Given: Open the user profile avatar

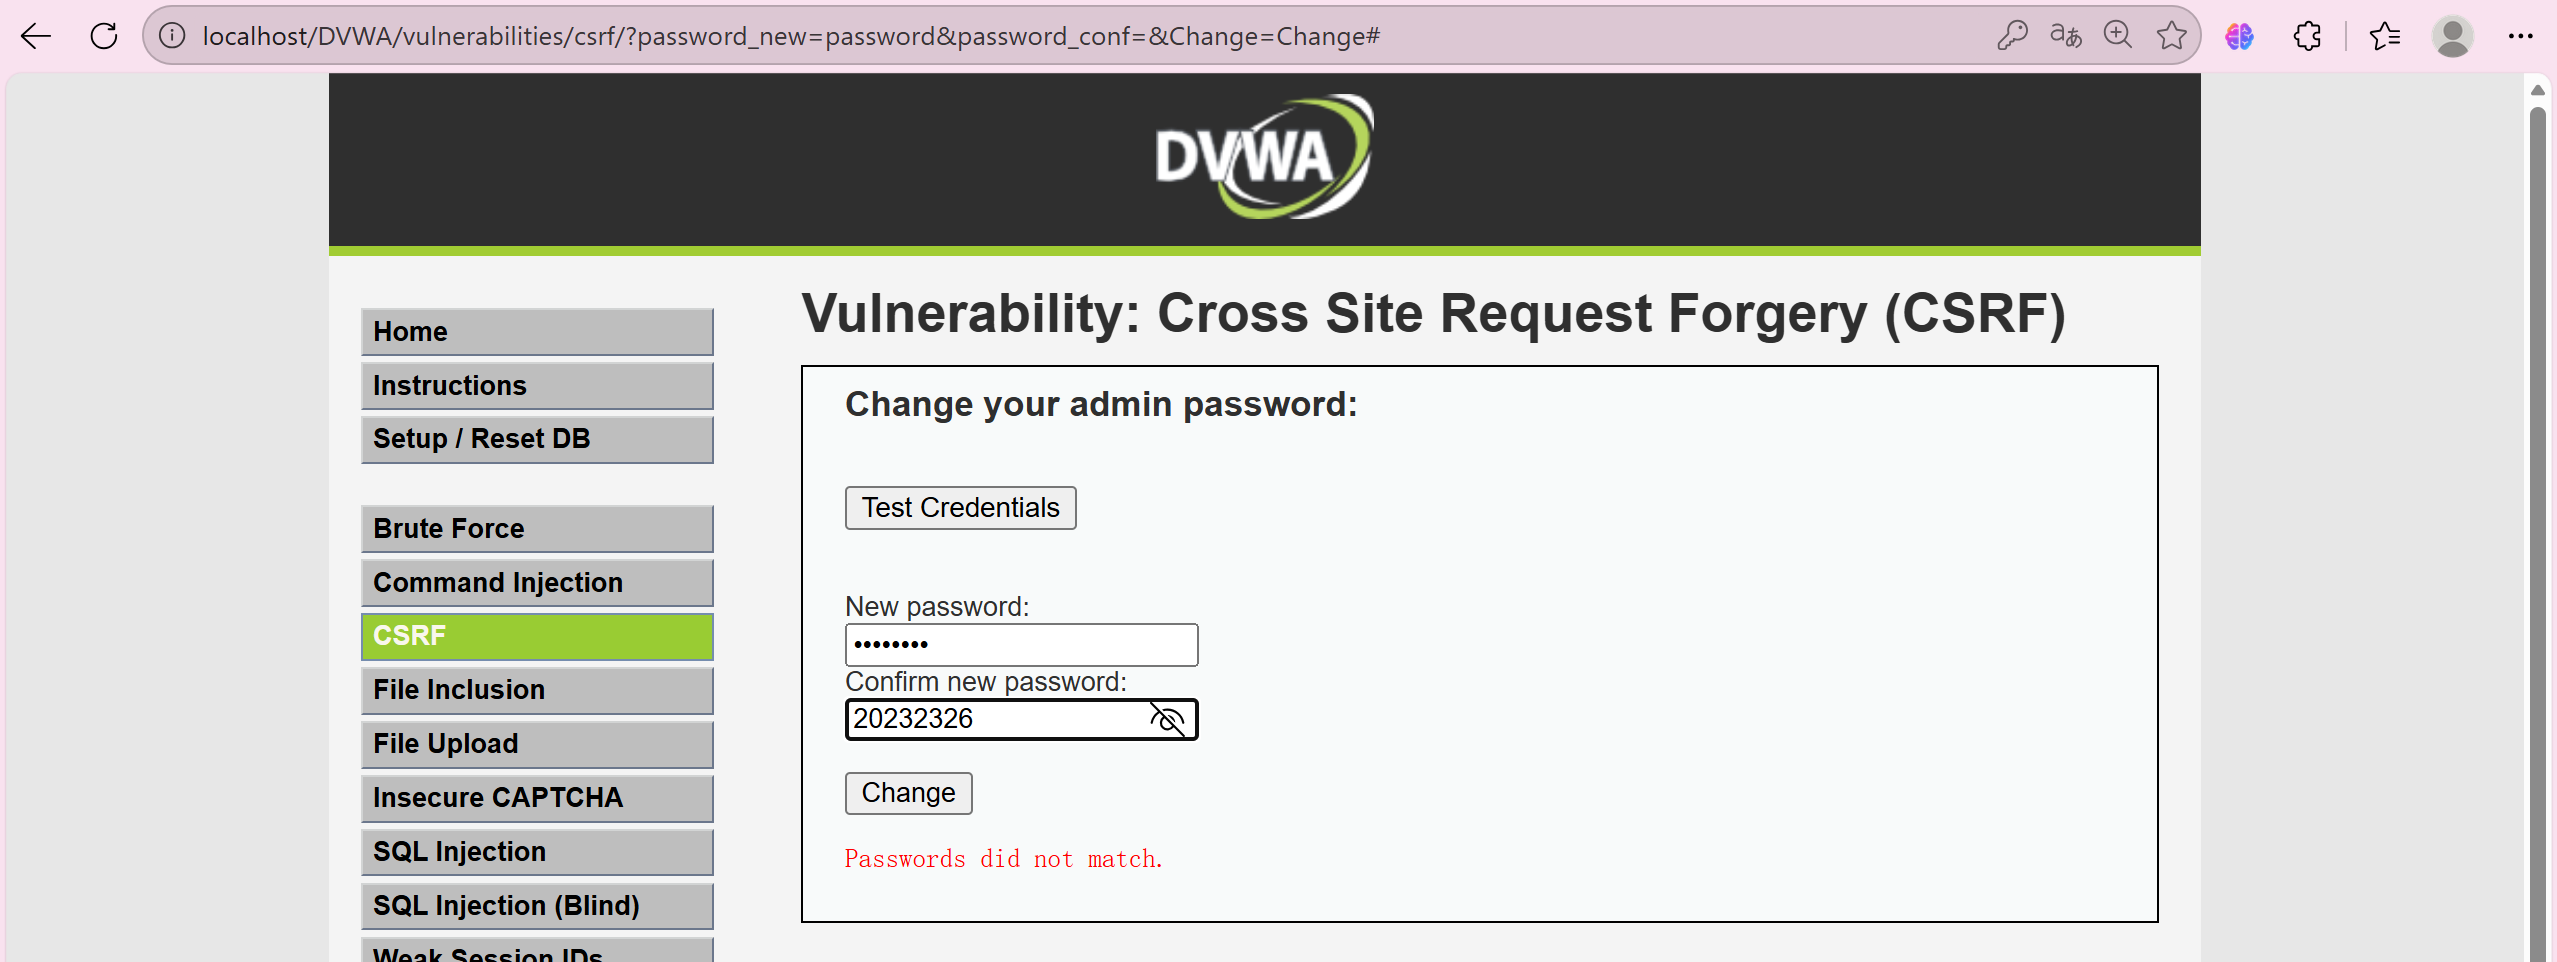Looking at the screenshot, I should point(2452,37).
